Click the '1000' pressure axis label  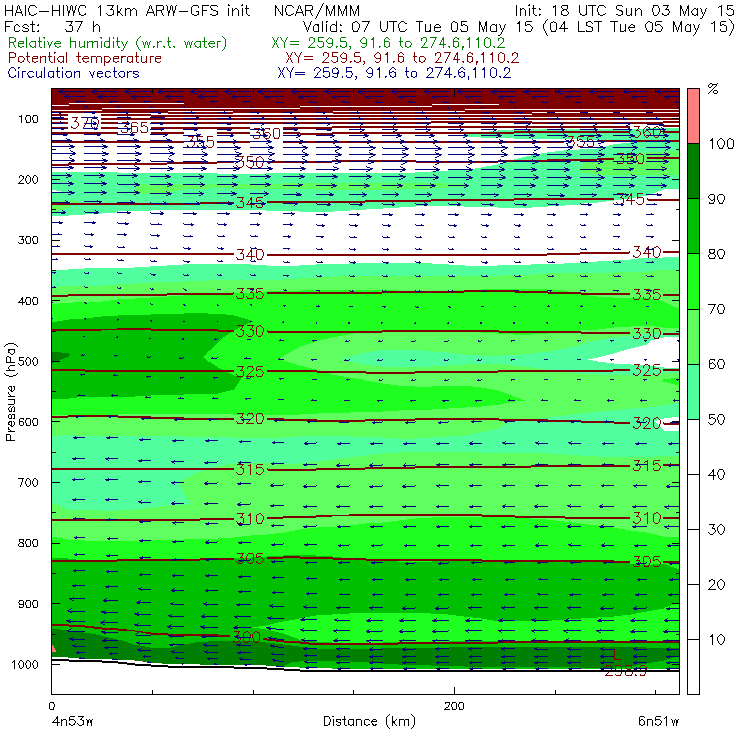point(25,664)
